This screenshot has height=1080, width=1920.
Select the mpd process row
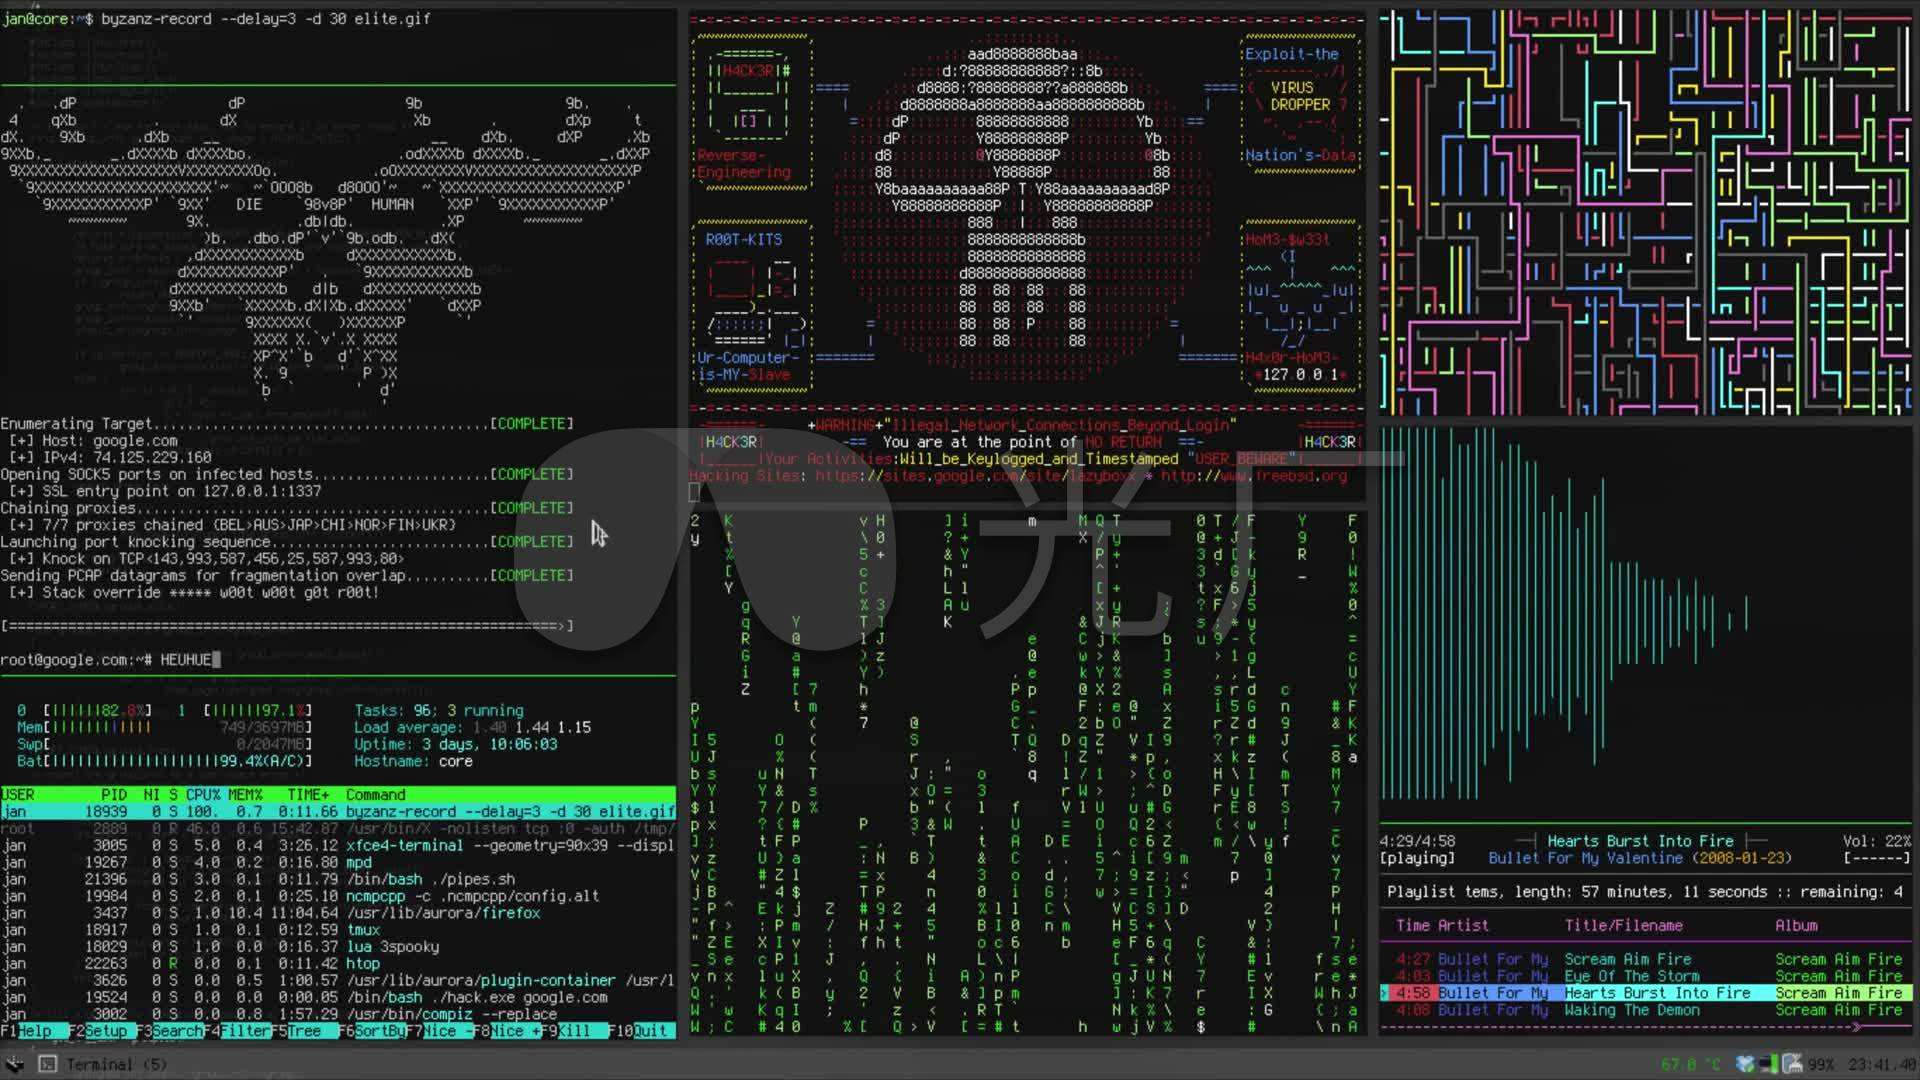[x=338, y=863]
